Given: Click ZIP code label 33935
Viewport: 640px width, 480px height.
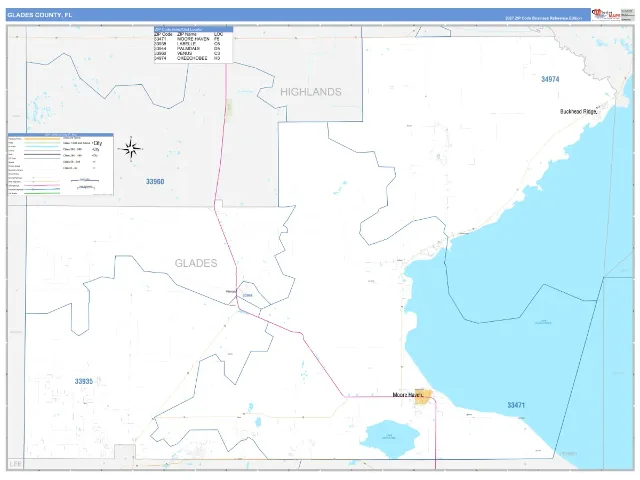Looking at the screenshot, I should coord(84,381).
